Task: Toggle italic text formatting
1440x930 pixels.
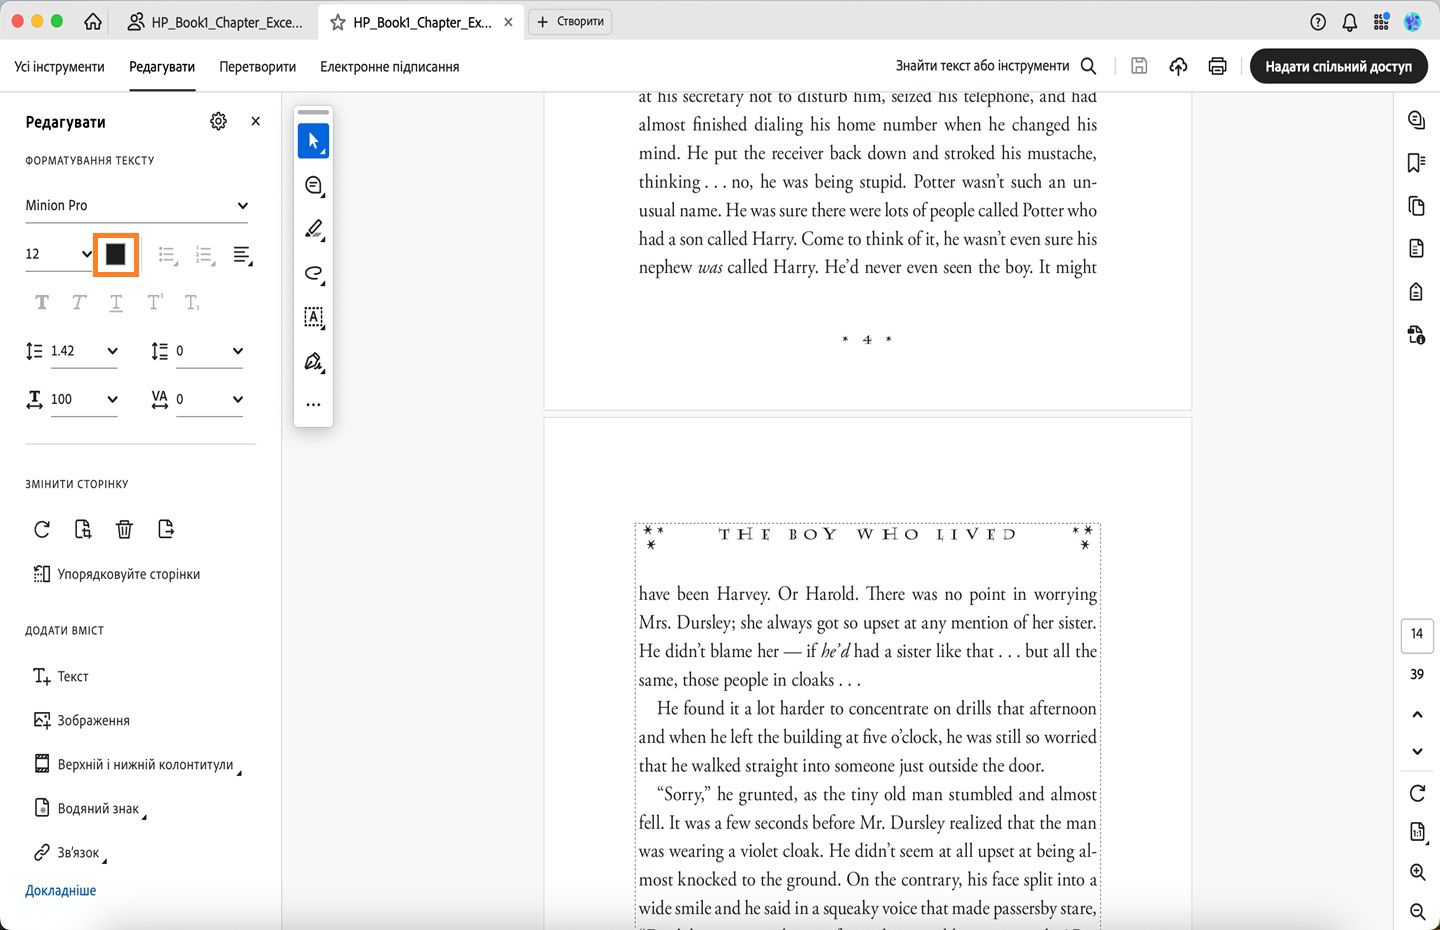Action: click(79, 302)
